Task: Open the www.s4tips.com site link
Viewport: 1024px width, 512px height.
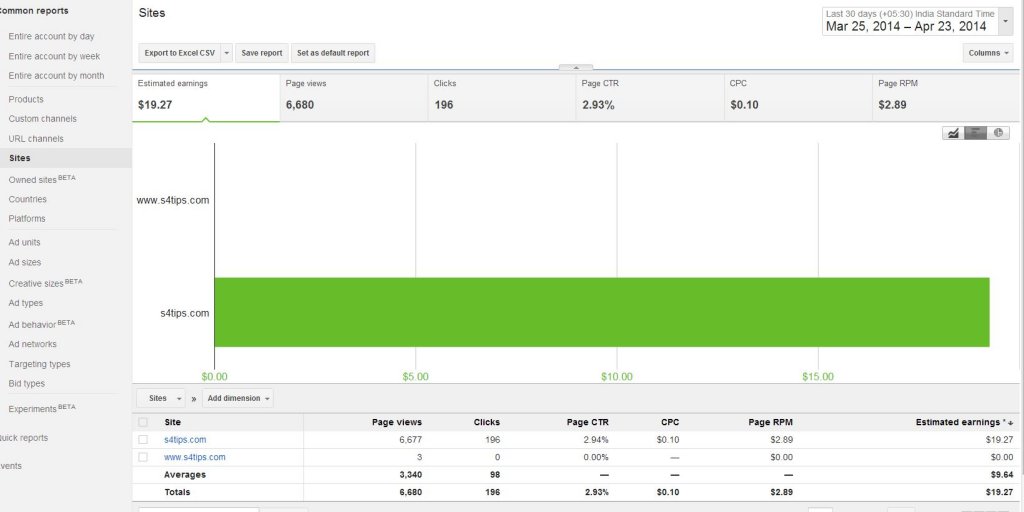Action: coord(195,457)
